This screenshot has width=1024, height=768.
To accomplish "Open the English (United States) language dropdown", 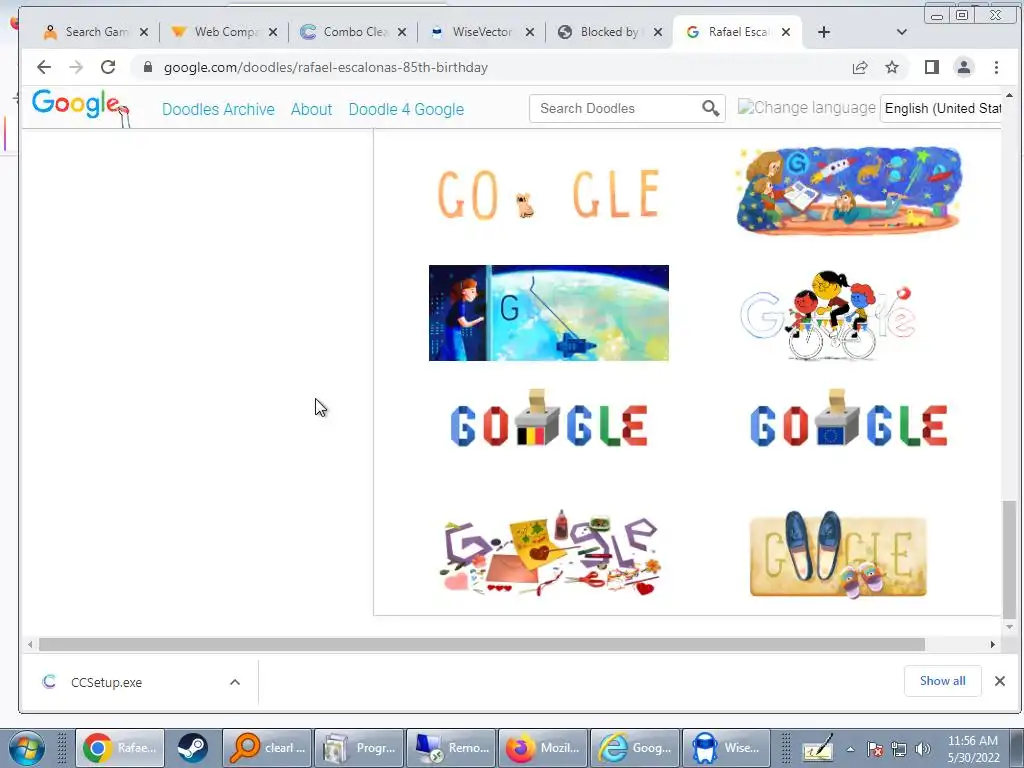I will [x=941, y=108].
